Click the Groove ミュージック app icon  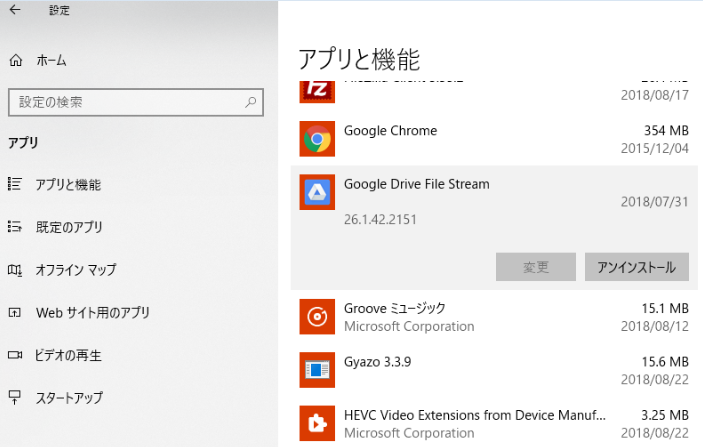[317, 317]
